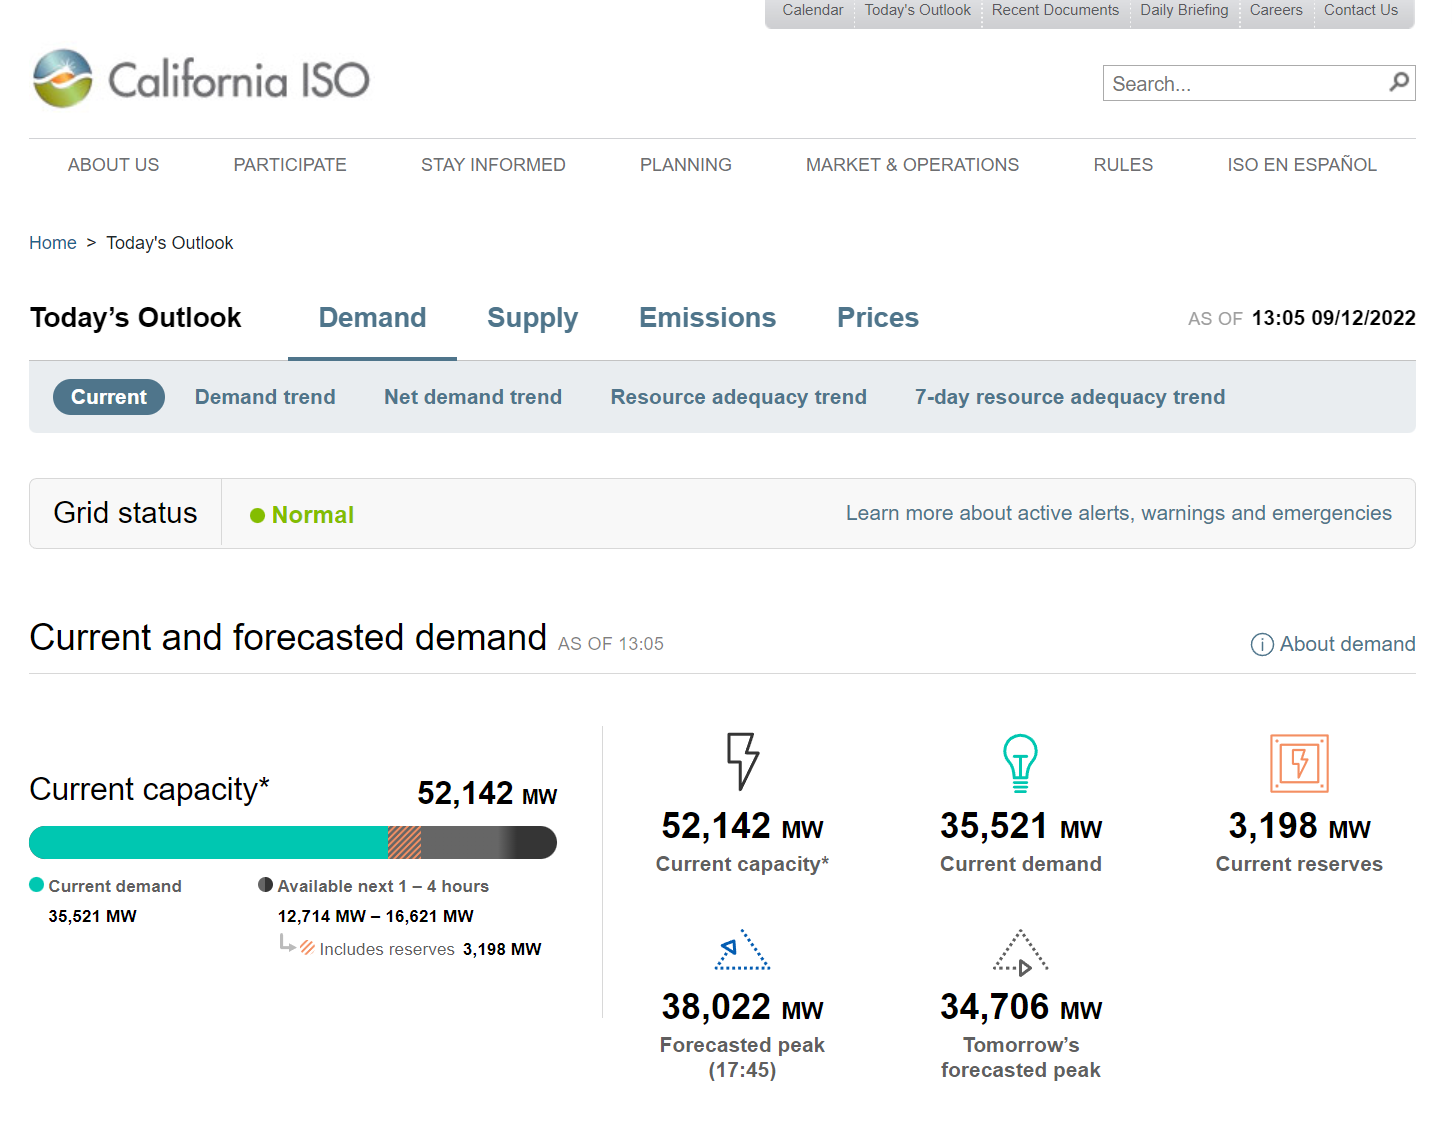
Task: Click the 35,521 MW value under lightbulb
Action: pos(1020,826)
